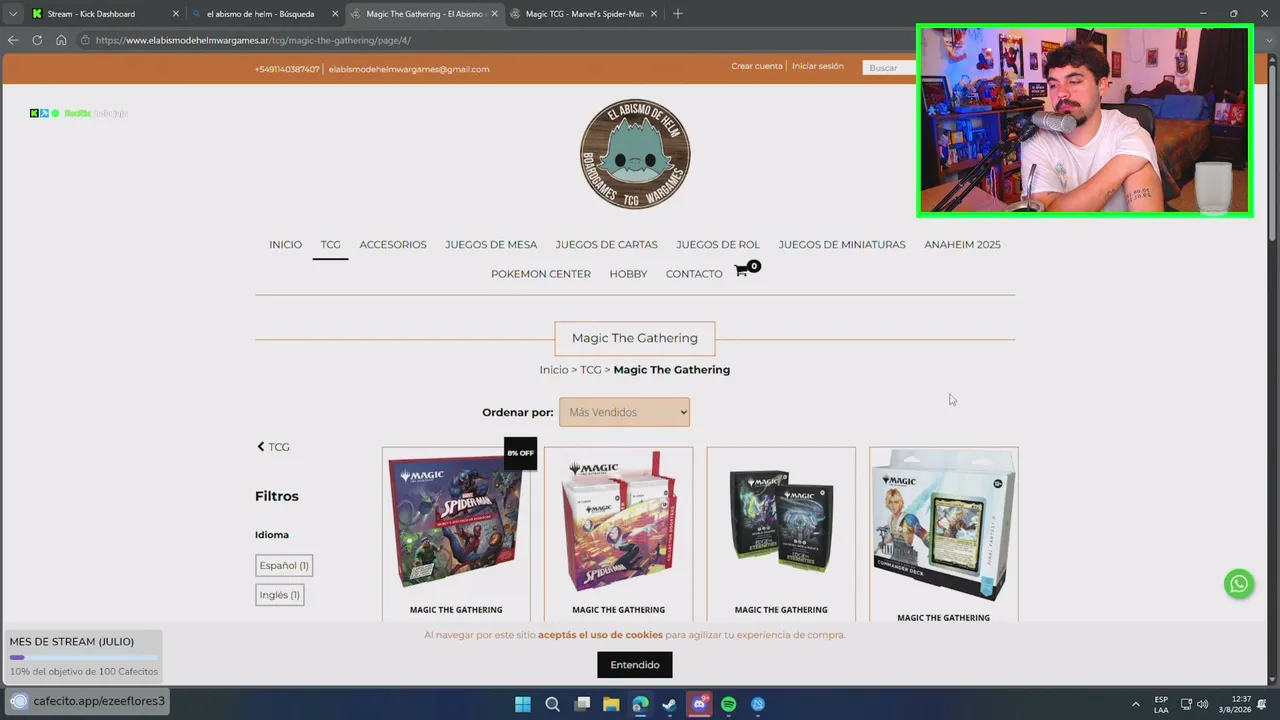Click the 'Iniciar sesión' link
Viewport: 1280px width, 720px height.
[818, 66]
